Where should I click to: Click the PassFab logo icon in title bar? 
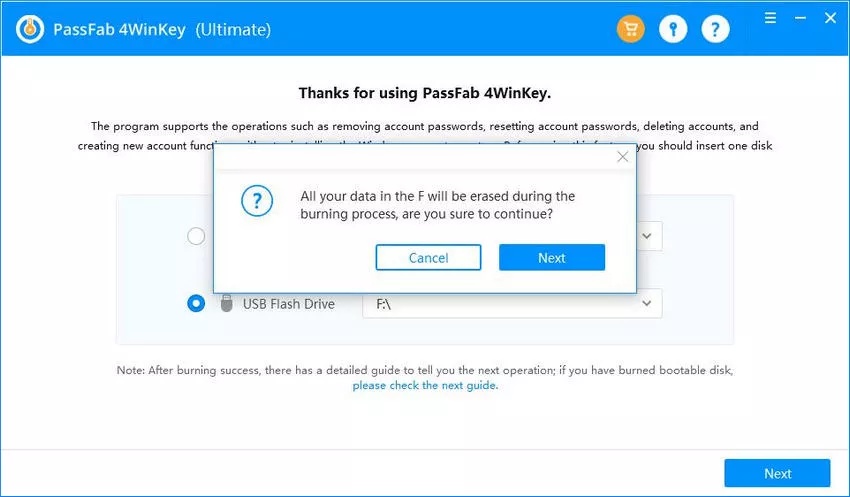tap(31, 29)
